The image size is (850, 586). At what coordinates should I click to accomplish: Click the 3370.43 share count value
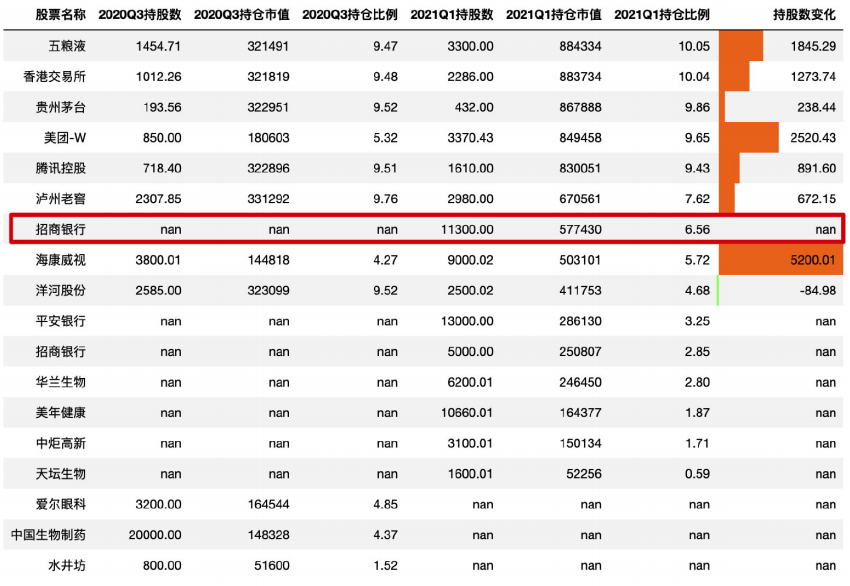[471, 138]
